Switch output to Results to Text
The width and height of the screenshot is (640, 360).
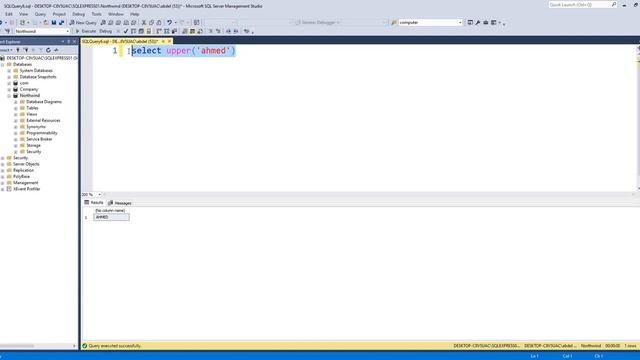(x=185, y=31)
